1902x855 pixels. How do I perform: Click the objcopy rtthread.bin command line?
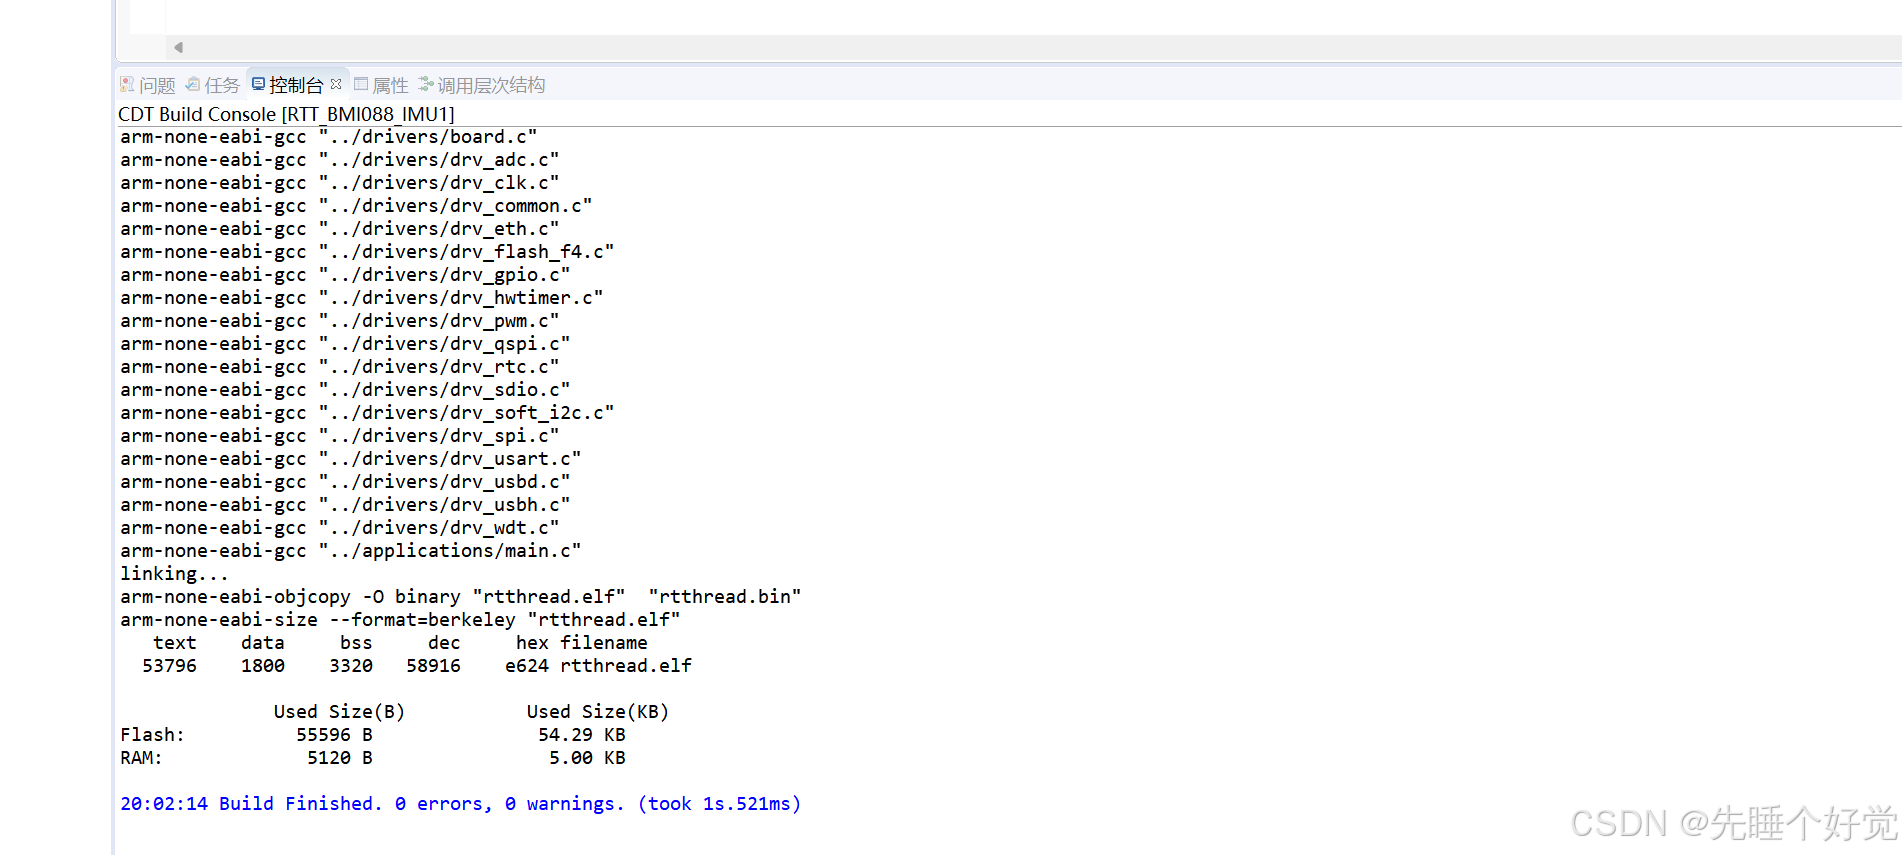click(460, 597)
